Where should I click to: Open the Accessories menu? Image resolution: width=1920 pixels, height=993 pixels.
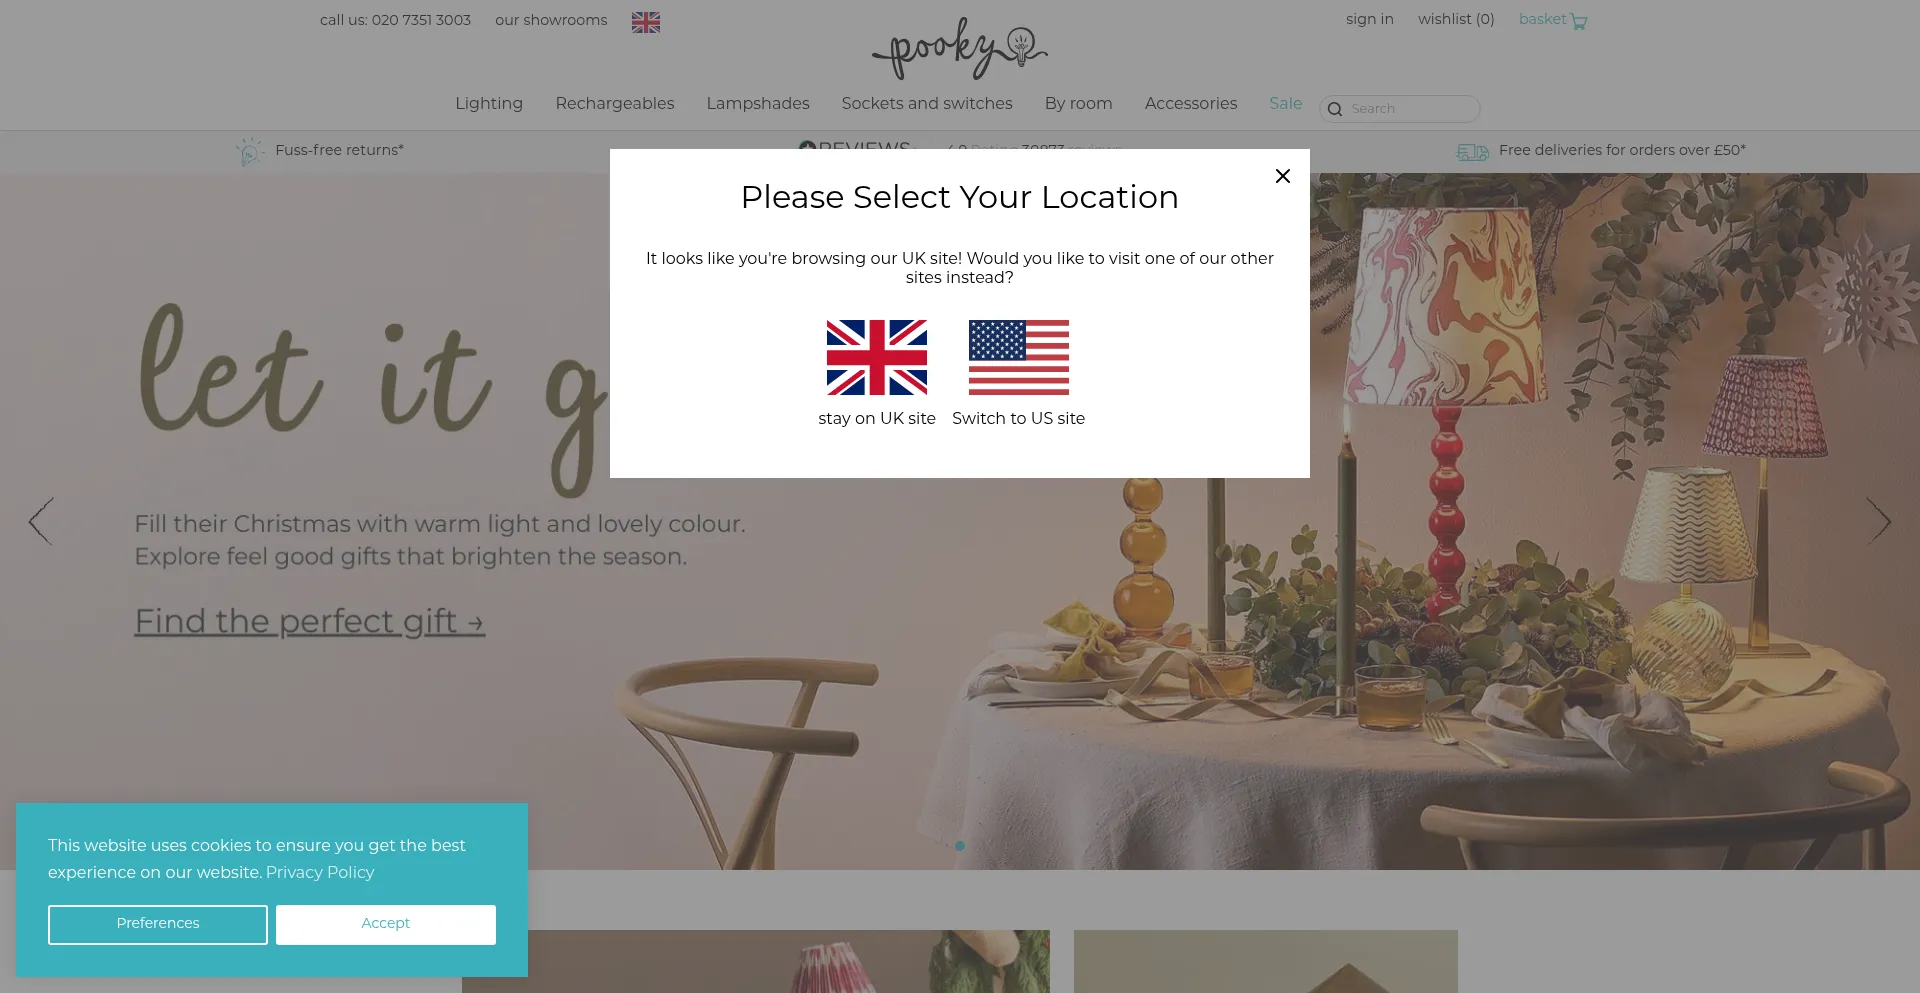[1191, 103]
